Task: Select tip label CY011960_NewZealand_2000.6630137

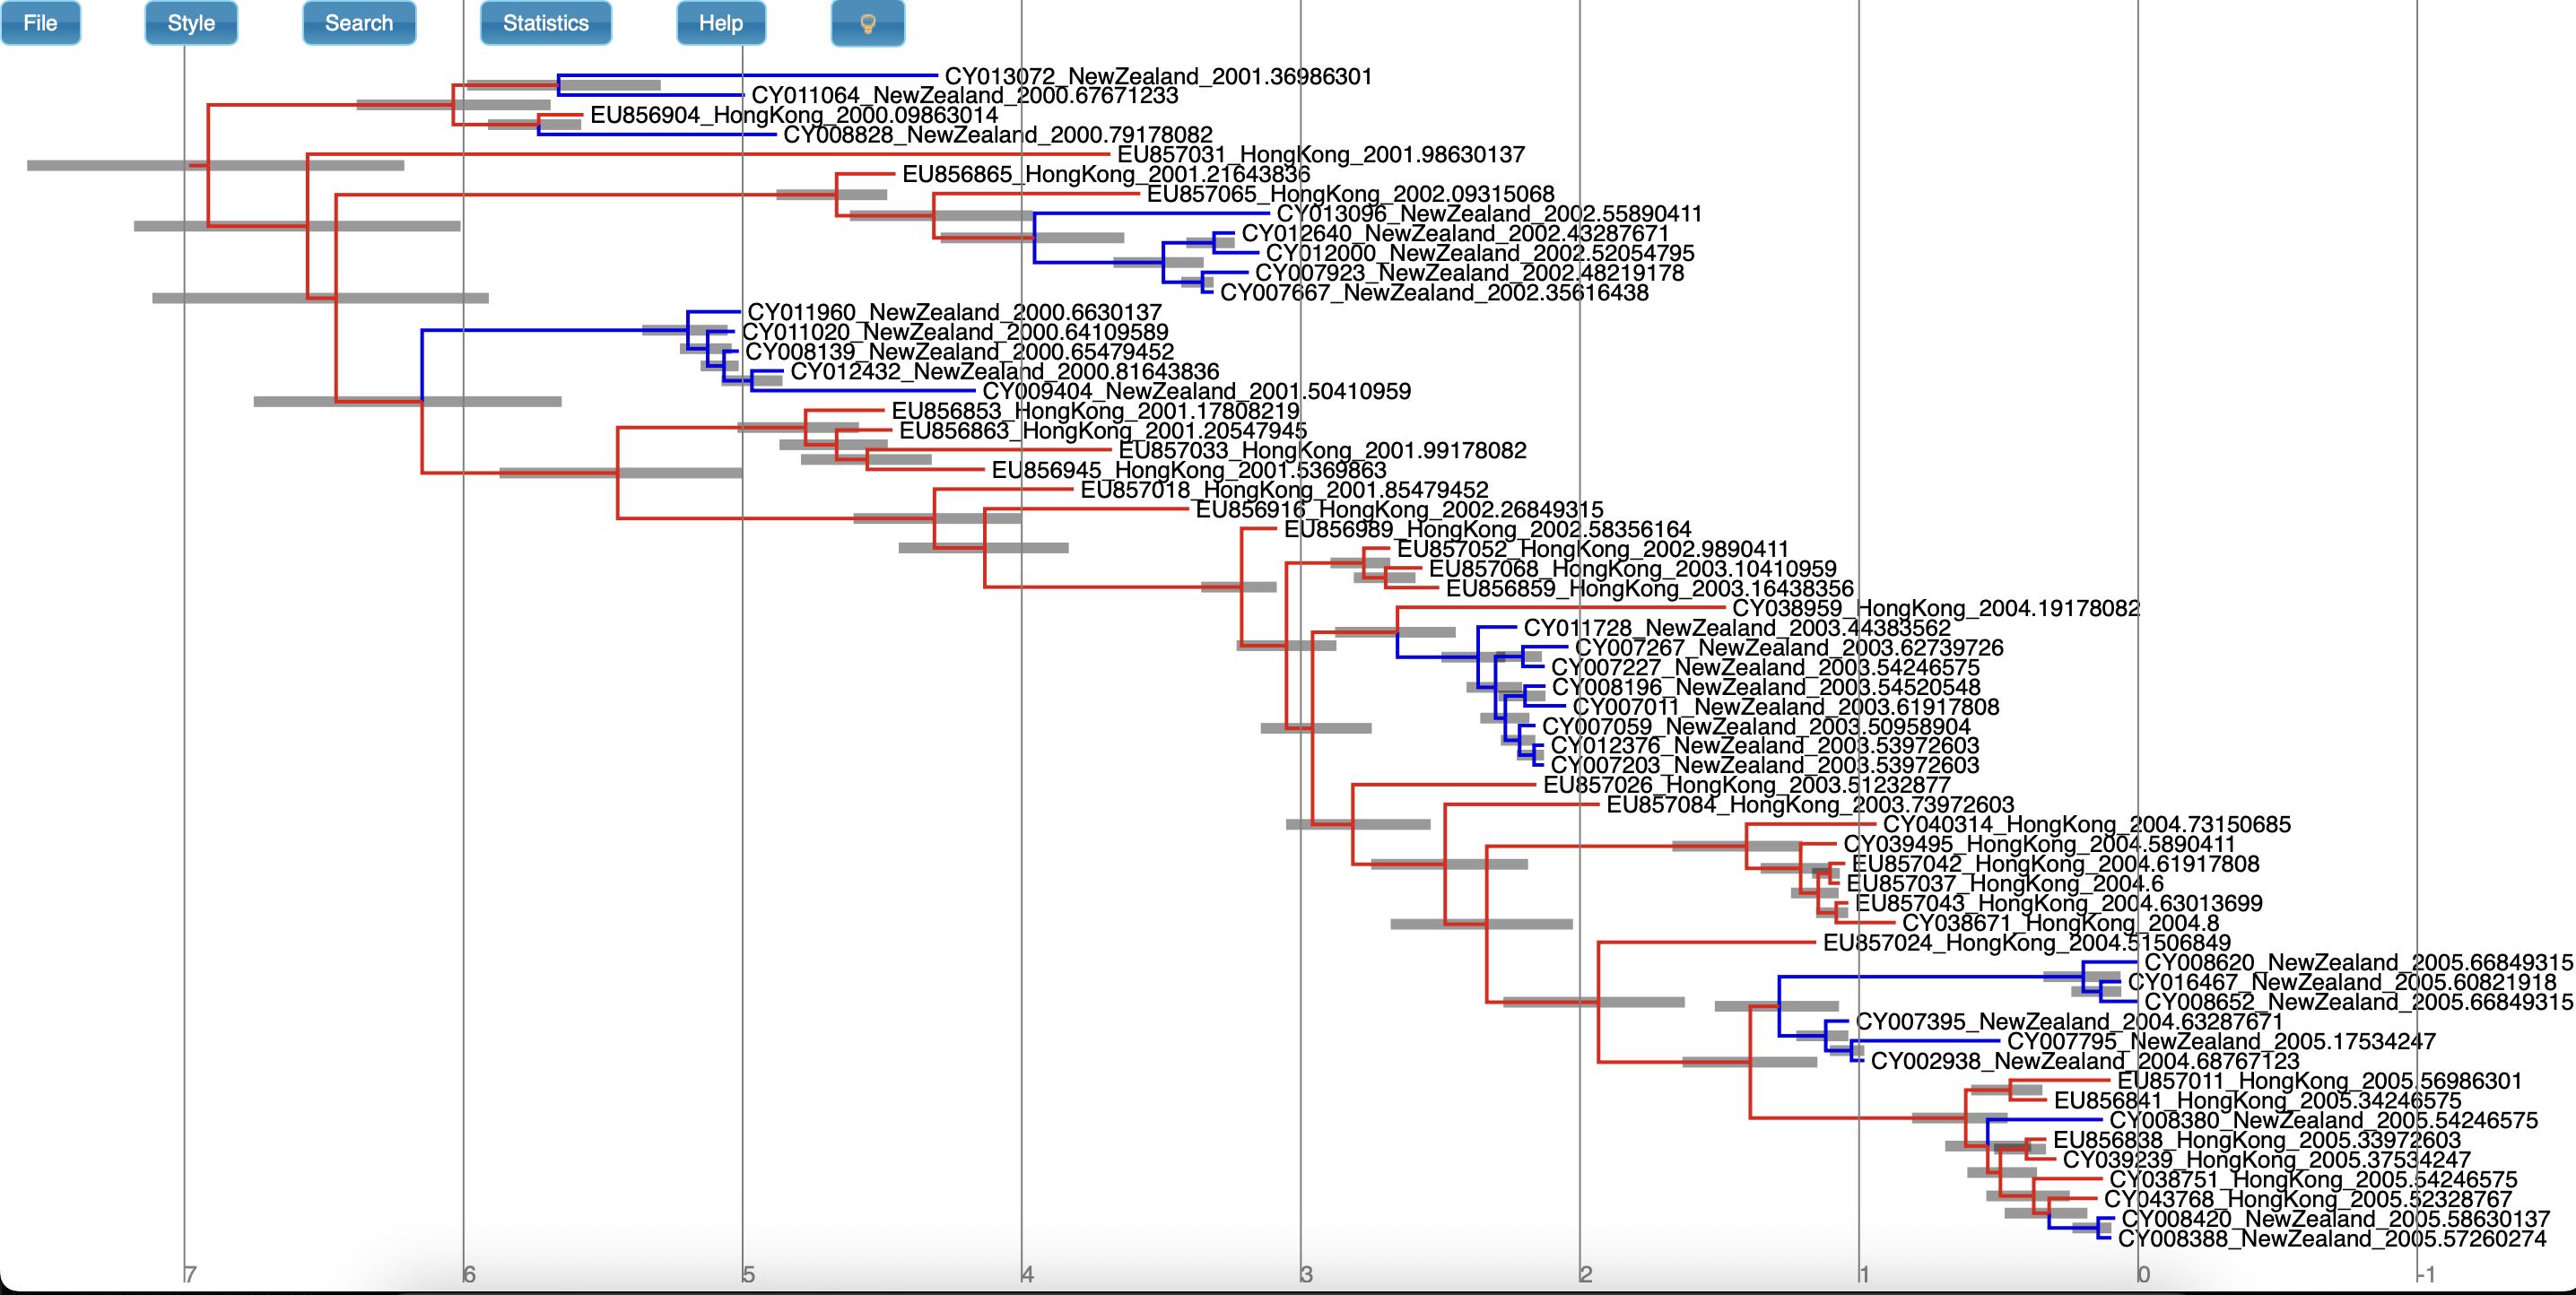Action: 955,312
